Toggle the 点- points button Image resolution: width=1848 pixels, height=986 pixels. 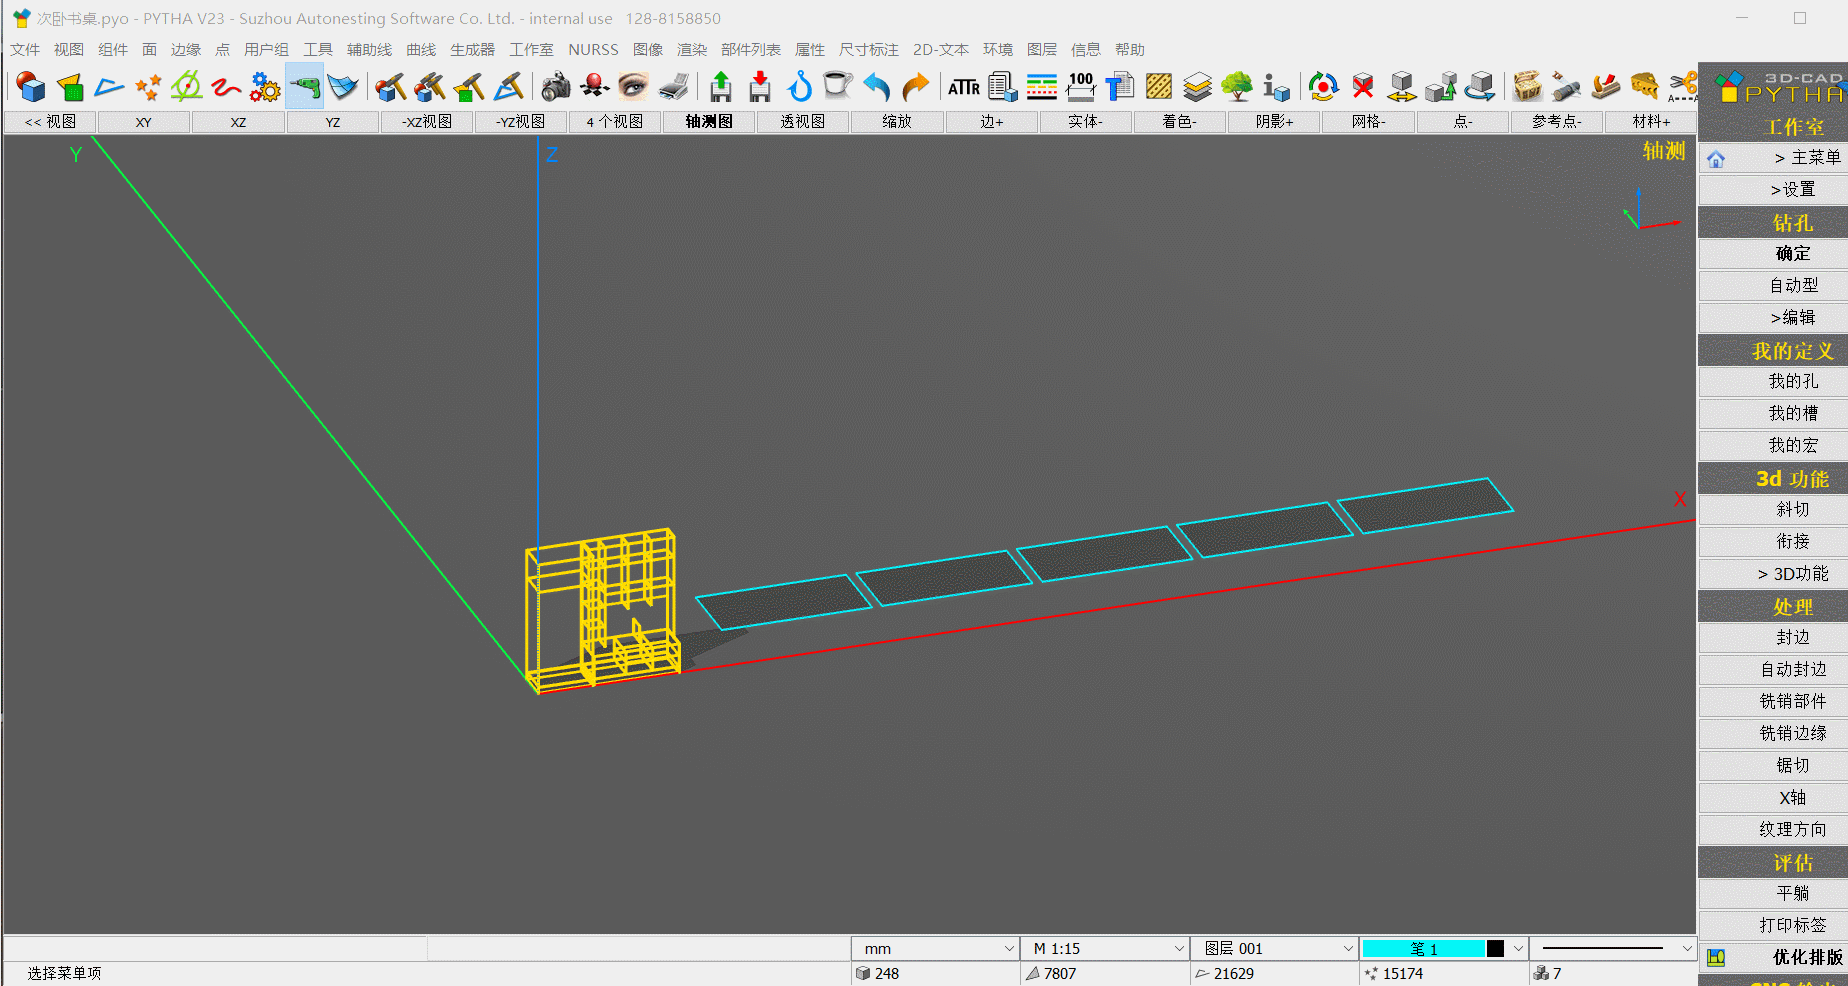pyautogui.click(x=1463, y=122)
